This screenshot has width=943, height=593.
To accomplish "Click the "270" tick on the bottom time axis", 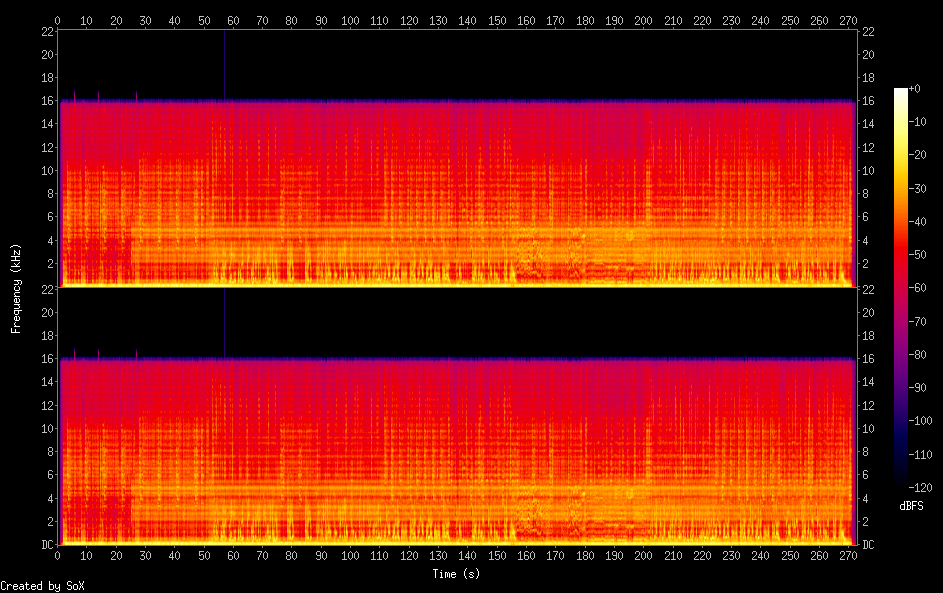I will 848,556.
